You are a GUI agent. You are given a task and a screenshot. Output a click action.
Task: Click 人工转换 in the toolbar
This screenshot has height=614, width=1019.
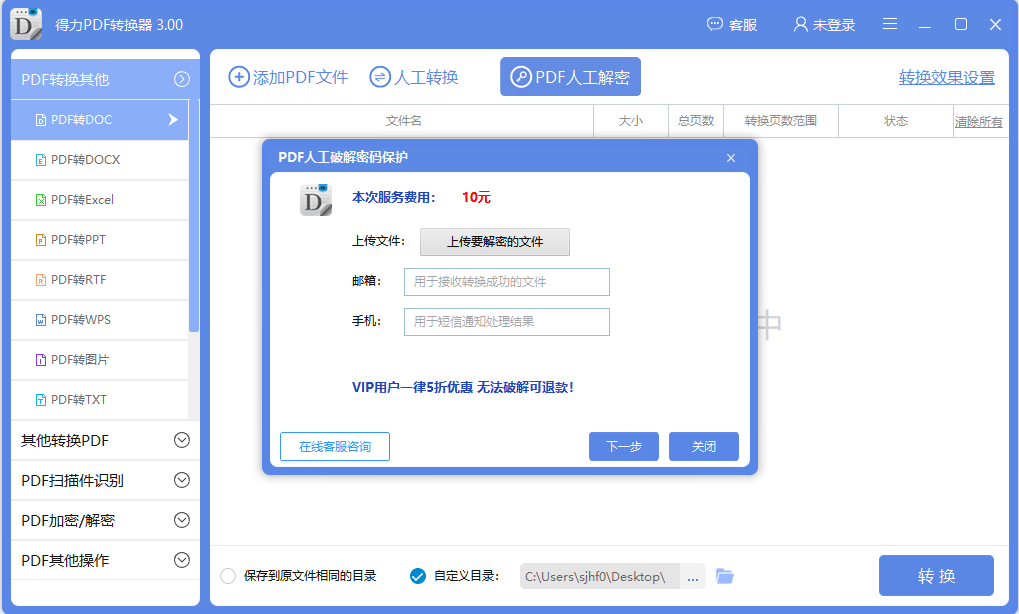pyautogui.click(x=414, y=77)
